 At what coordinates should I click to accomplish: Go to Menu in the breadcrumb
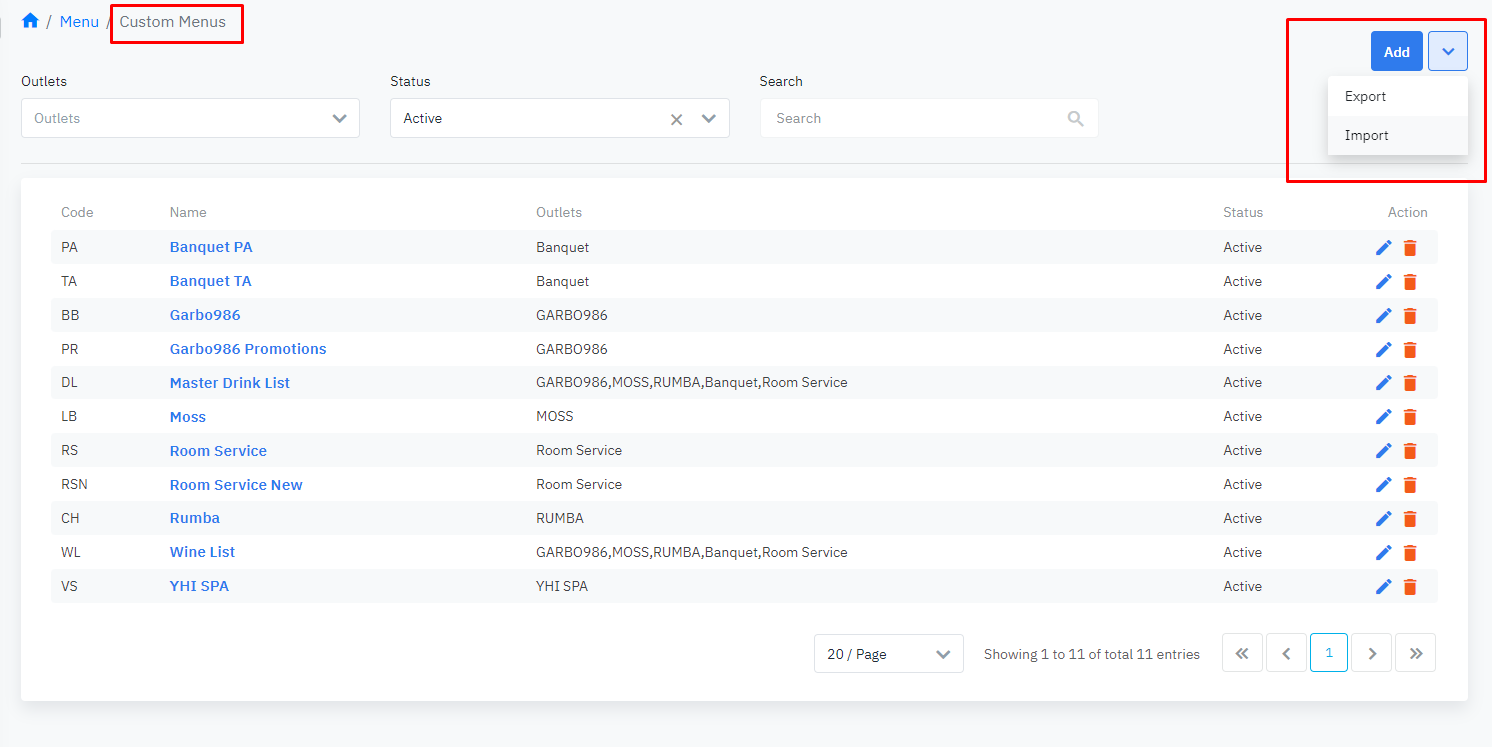[x=79, y=21]
